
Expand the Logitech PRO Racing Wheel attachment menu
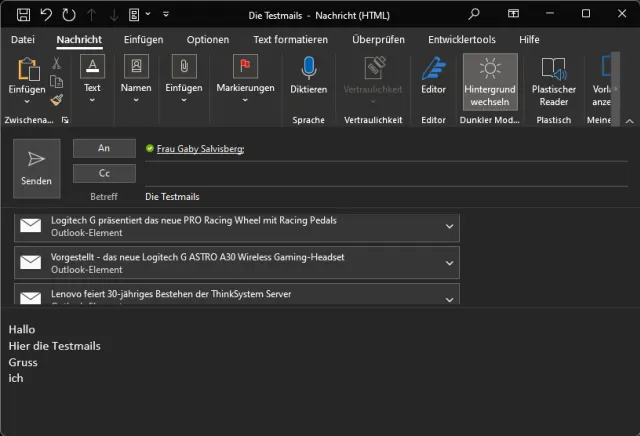(x=449, y=226)
